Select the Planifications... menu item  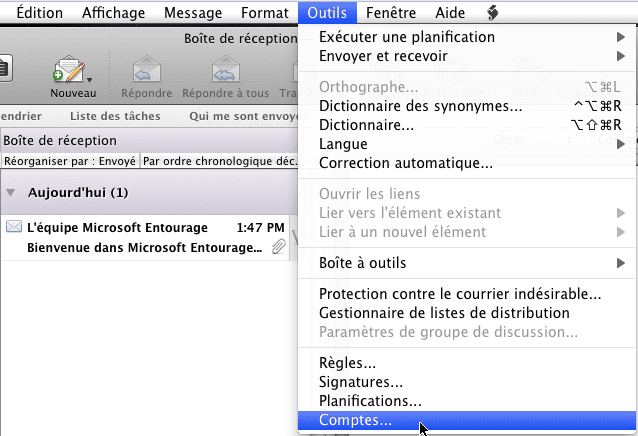coord(467,401)
